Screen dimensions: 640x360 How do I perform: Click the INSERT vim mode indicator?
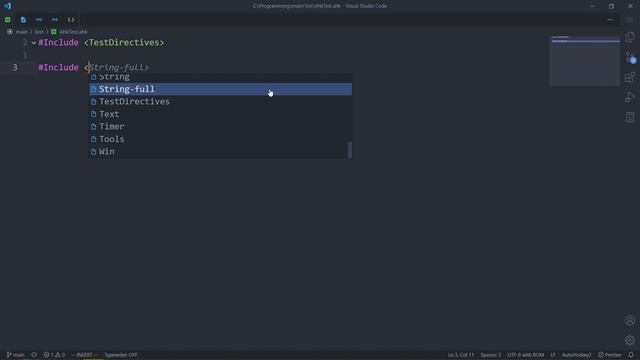tap(84, 355)
